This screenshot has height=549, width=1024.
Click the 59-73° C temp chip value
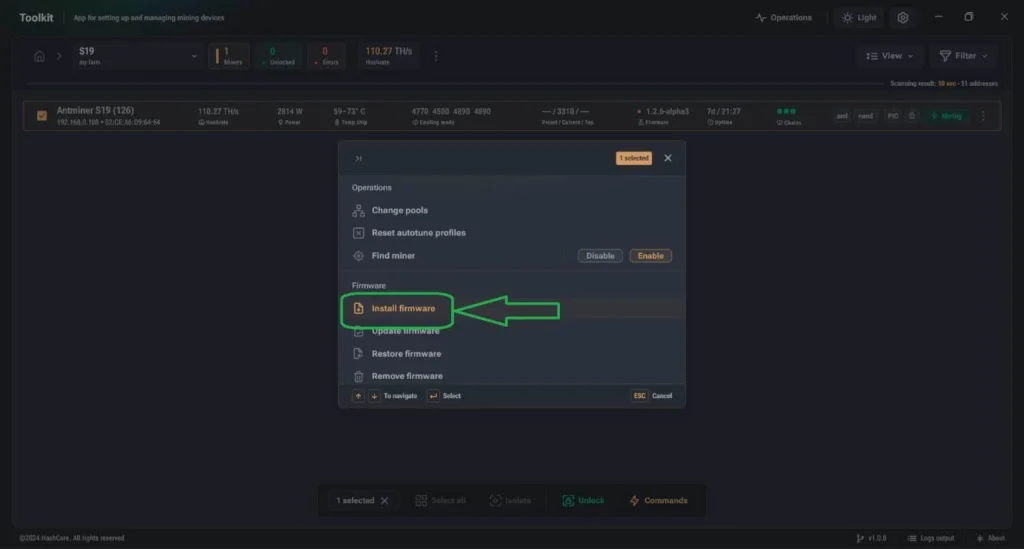coord(349,112)
